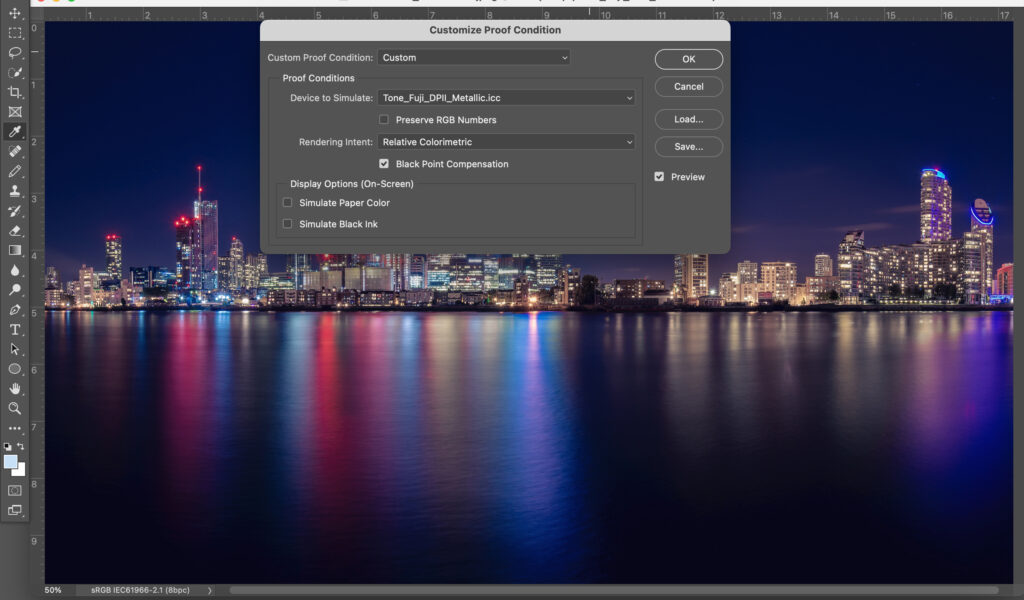
Task: Toggle Quick Mask mode
Action: click(x=14, y=490)
